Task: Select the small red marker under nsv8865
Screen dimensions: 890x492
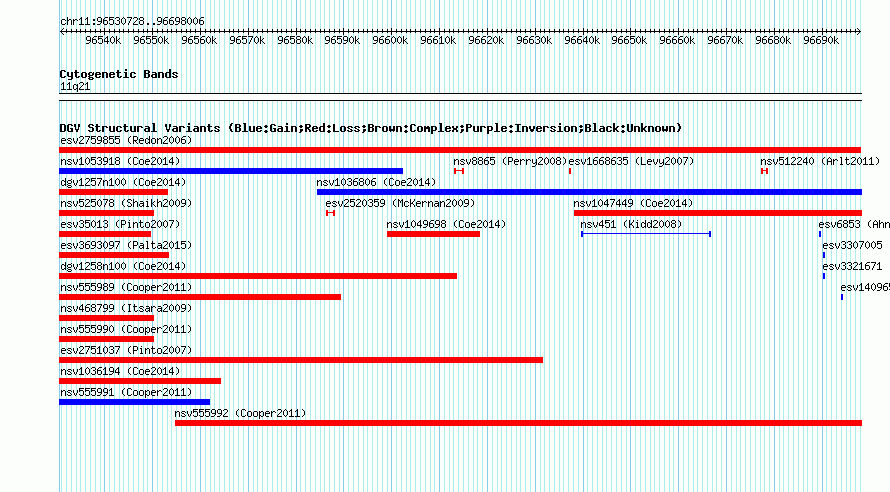Action: 459,171
